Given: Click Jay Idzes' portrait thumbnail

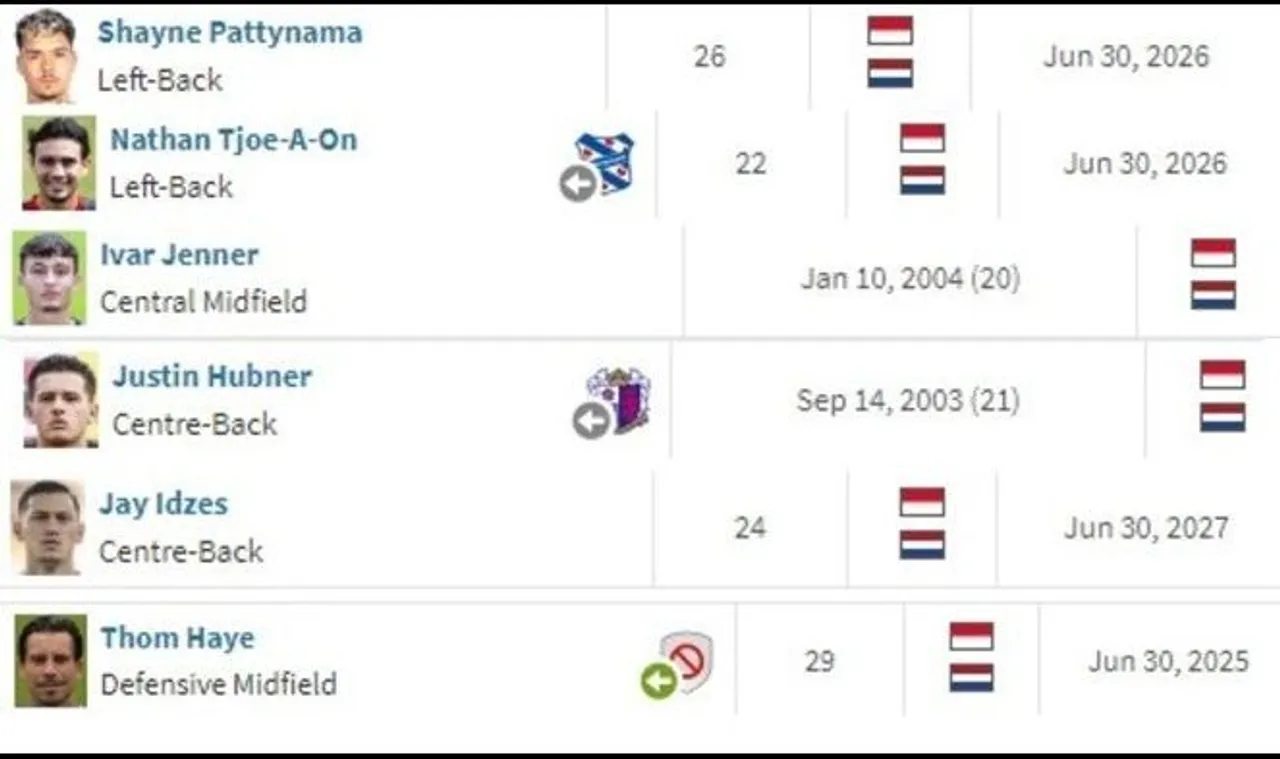Looking at the screenshot, I should (x=48, y=527).
